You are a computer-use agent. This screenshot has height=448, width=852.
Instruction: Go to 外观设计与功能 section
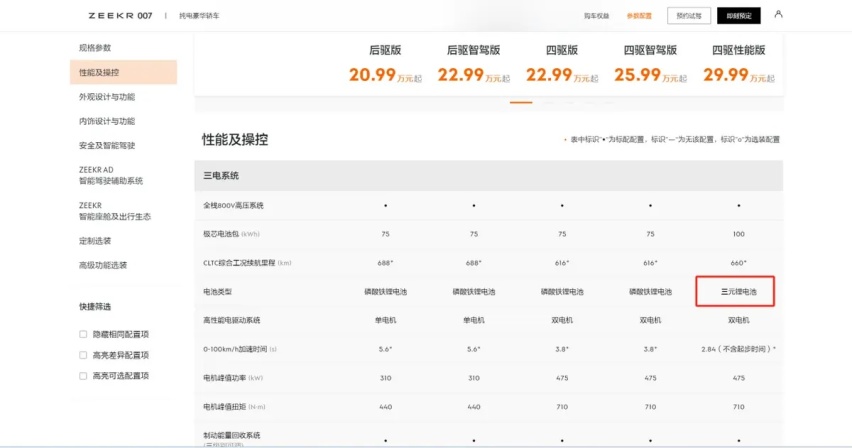pos(107,97)
